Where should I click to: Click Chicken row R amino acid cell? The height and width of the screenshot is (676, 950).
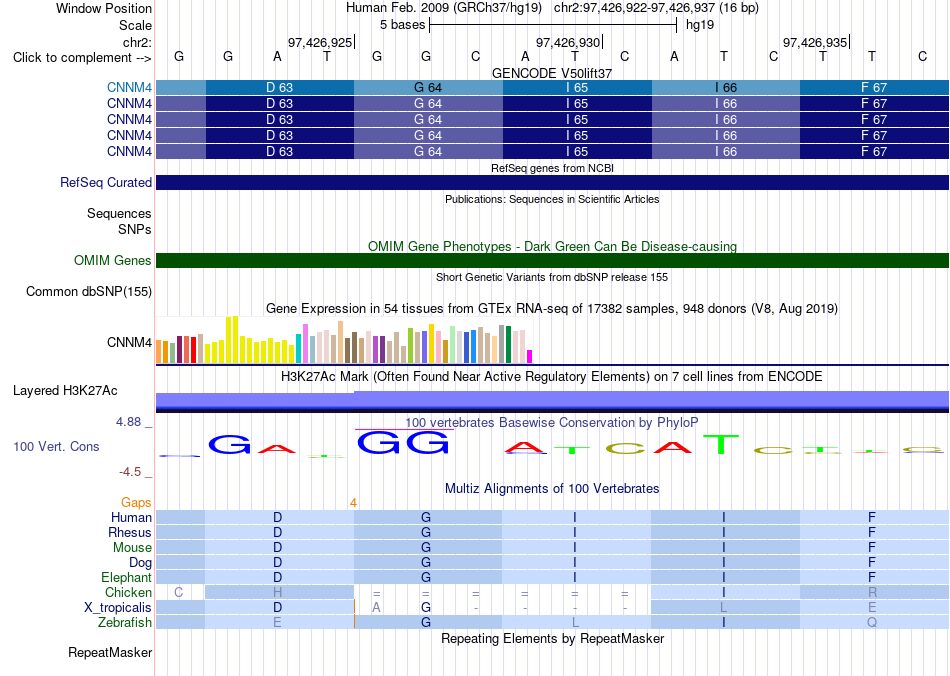pyautogui.click(x=874, y=592)
